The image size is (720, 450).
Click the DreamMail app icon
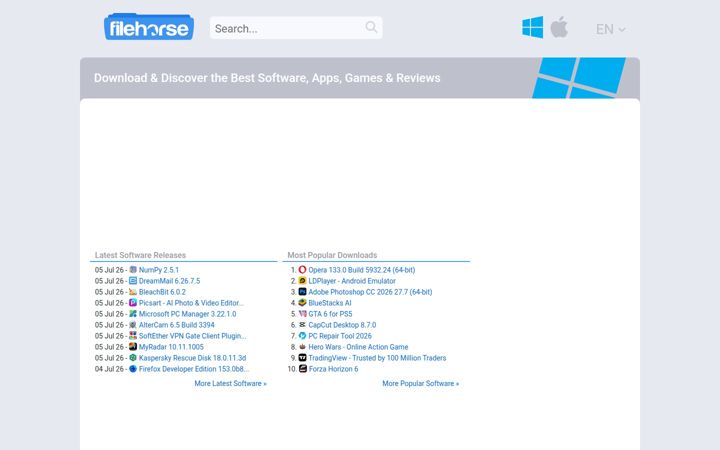tap(133, 281)
